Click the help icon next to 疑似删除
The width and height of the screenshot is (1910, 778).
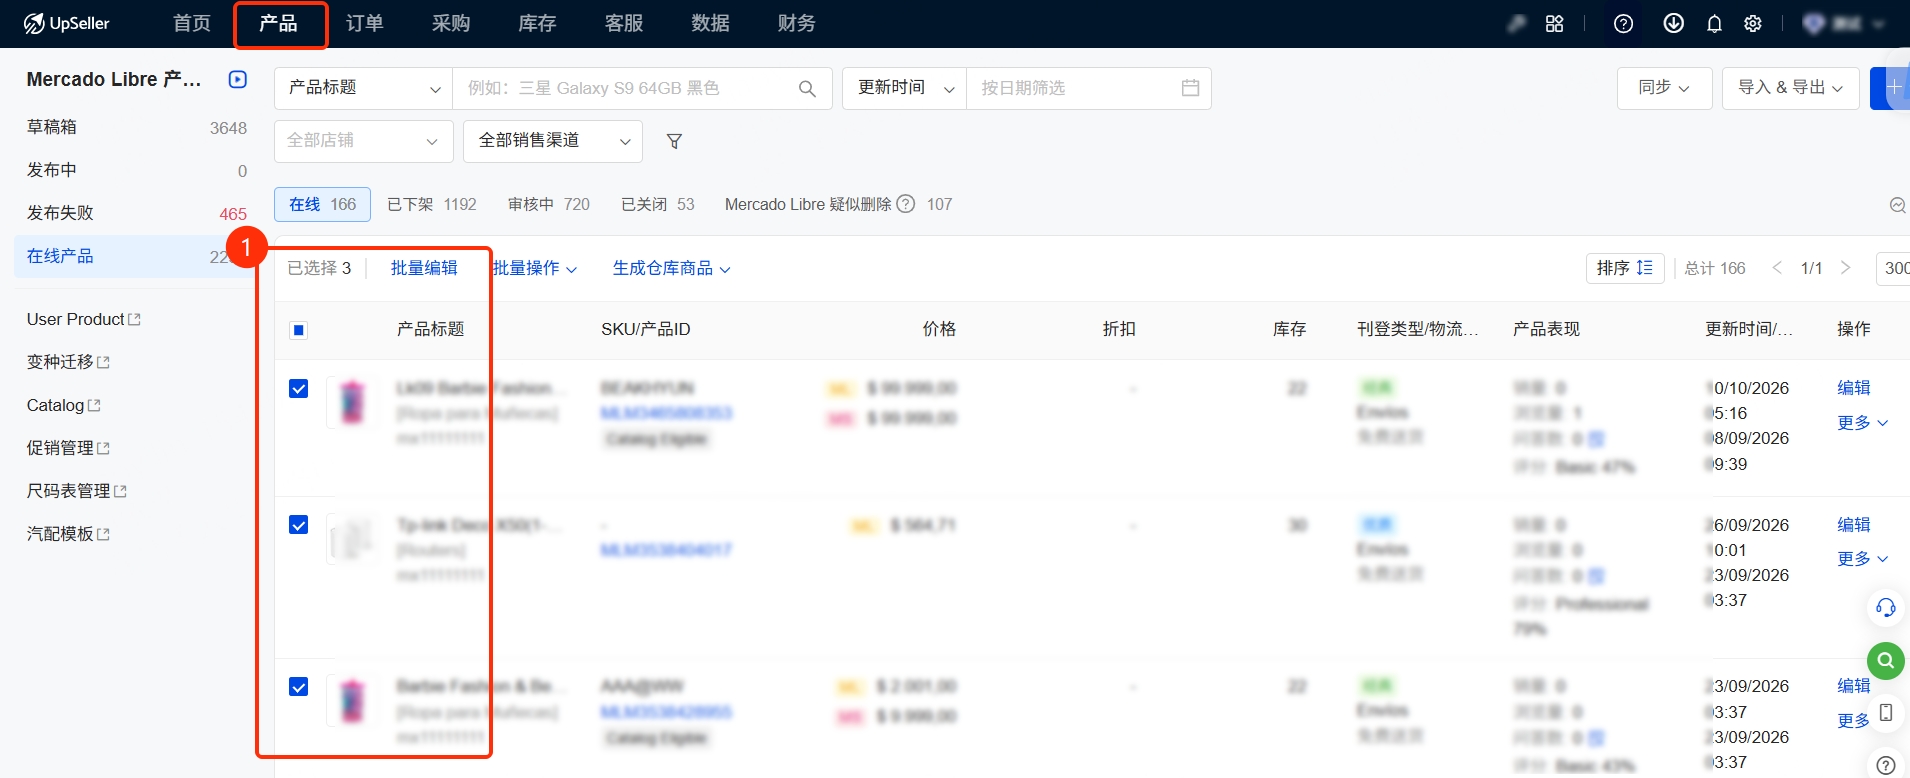coord(906,204)
